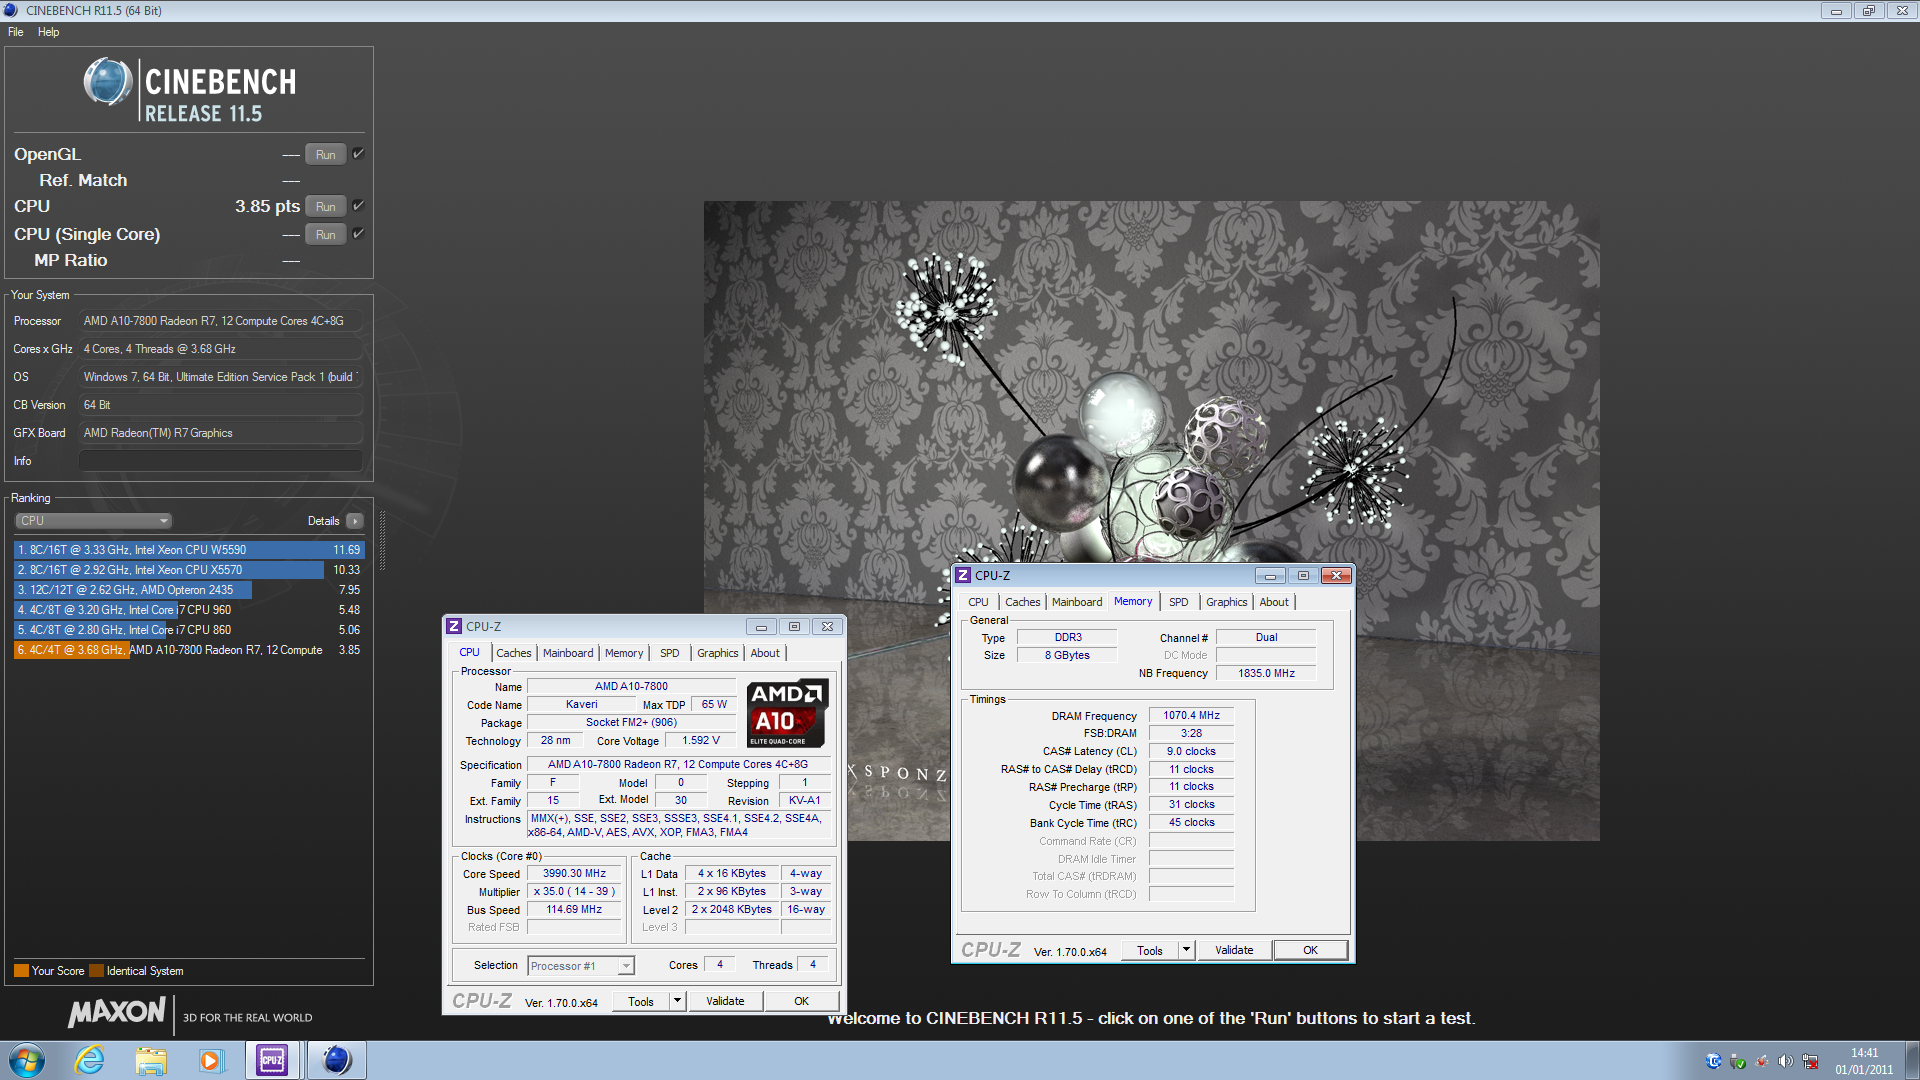Expand Tools dropdown arrow in CPU-Z Memory window
Image resolution: width=1920 pixels, height=1080 pixels.
(x=1186, y=950)
